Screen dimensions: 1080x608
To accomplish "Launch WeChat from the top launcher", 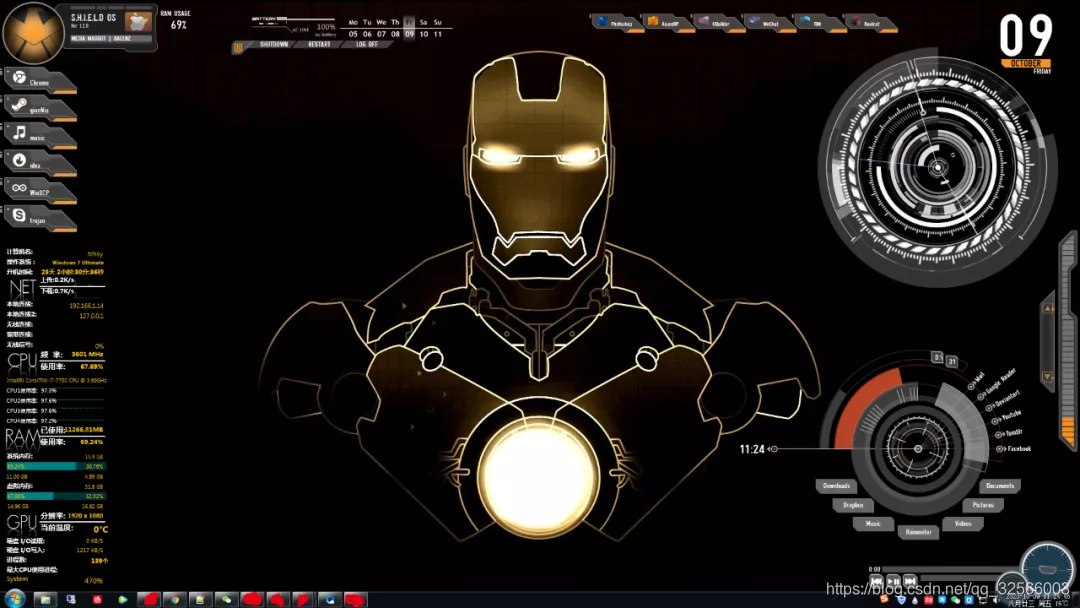I will [x=769, y=23].
